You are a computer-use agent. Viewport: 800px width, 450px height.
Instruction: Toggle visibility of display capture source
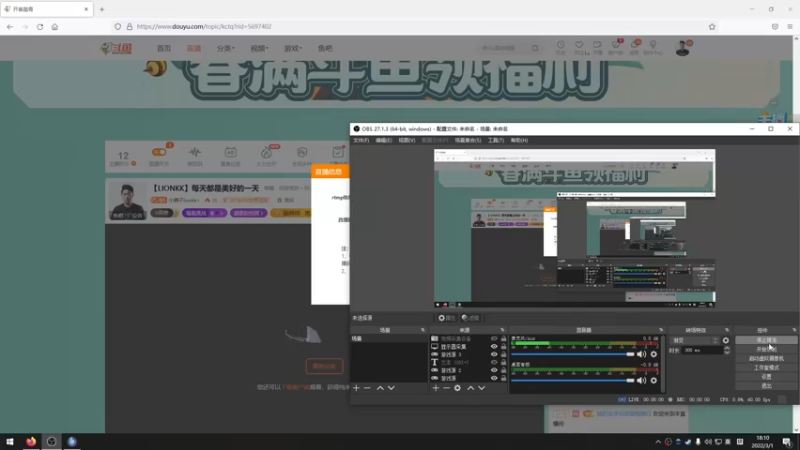pyautogui.click(x=494, y=346)
